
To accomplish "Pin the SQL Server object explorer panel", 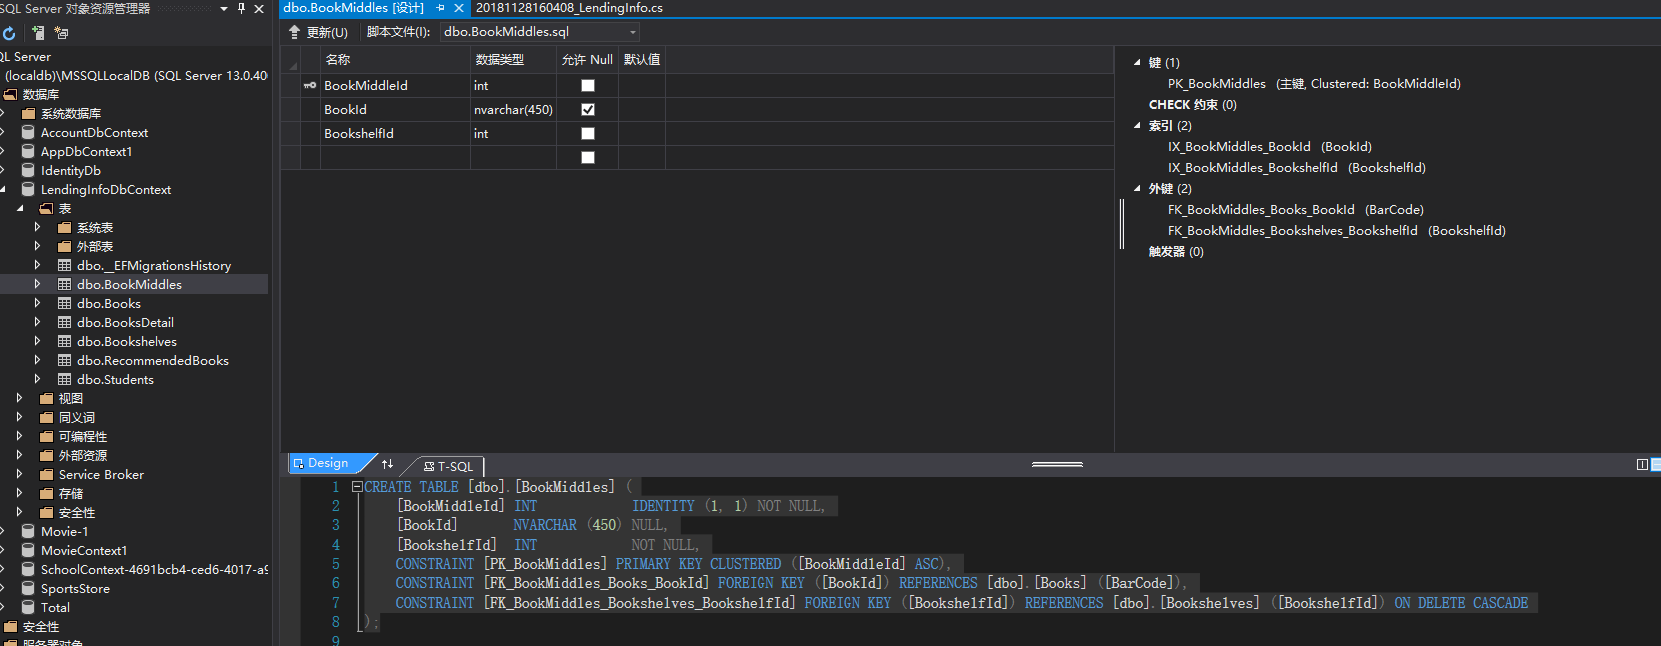I will click(x=241, y=8).
